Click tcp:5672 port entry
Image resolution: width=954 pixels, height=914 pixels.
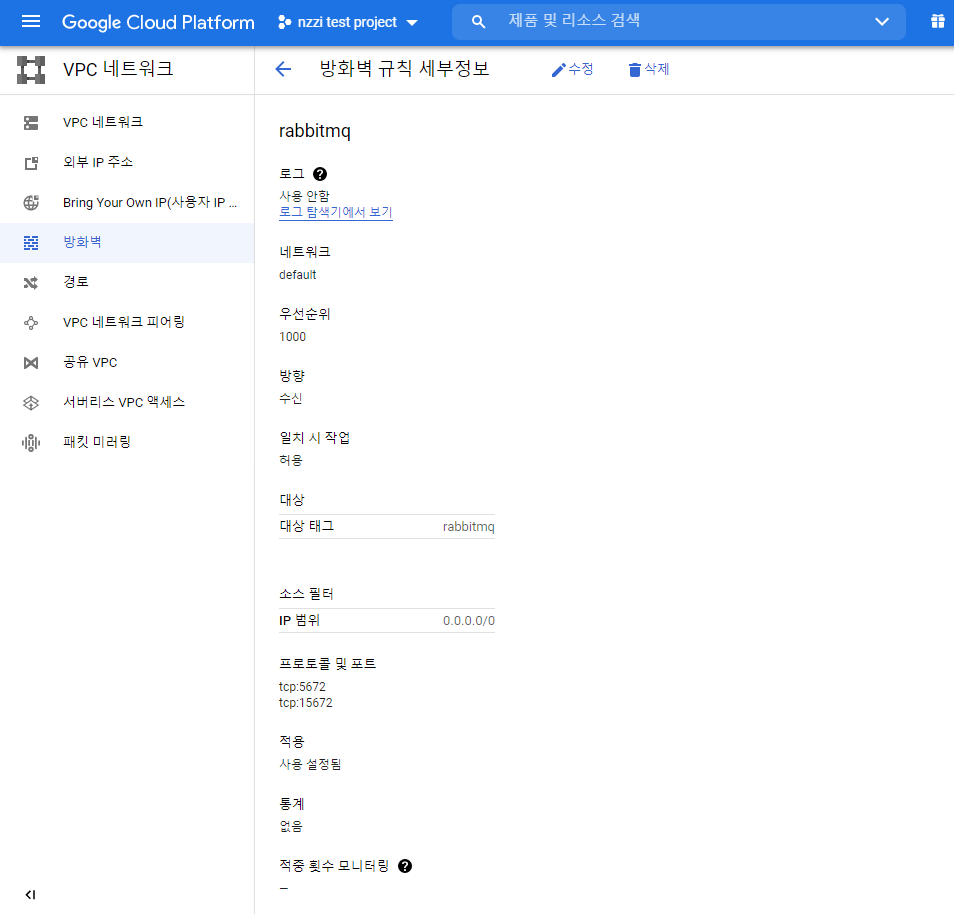(302, 687)
